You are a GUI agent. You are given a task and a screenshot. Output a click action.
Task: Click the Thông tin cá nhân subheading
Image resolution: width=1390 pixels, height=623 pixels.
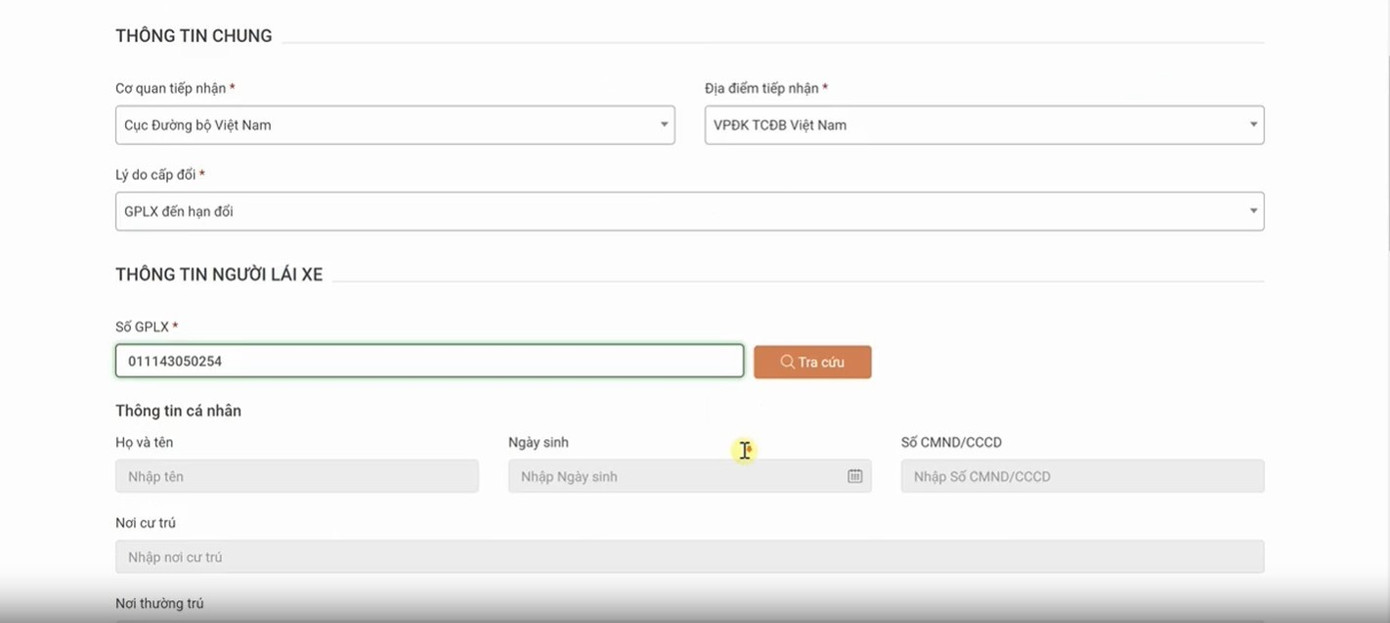[x=178, y=411]
